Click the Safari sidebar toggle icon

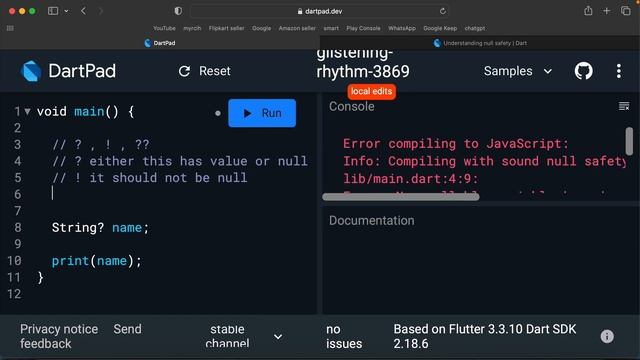(x=53, y=11)
